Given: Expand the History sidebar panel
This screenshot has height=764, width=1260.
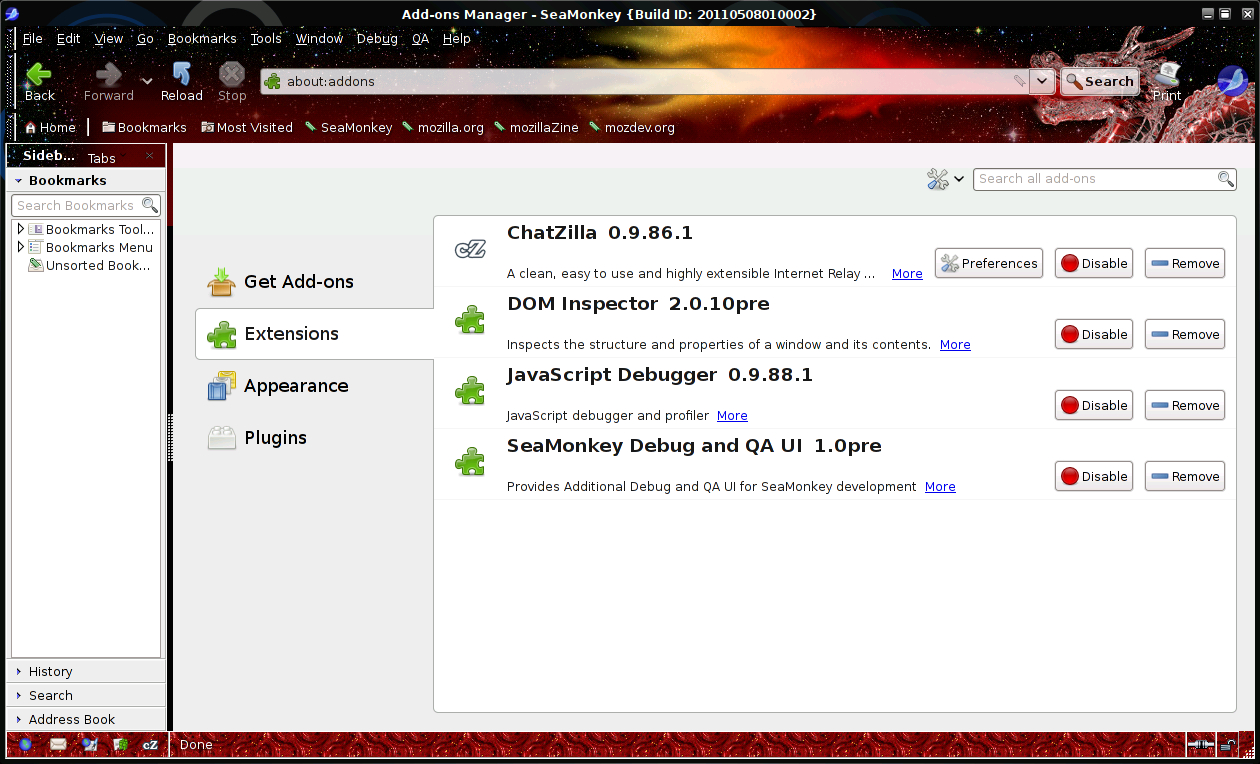Looking at the screenshot, I should tap(50, 672).
